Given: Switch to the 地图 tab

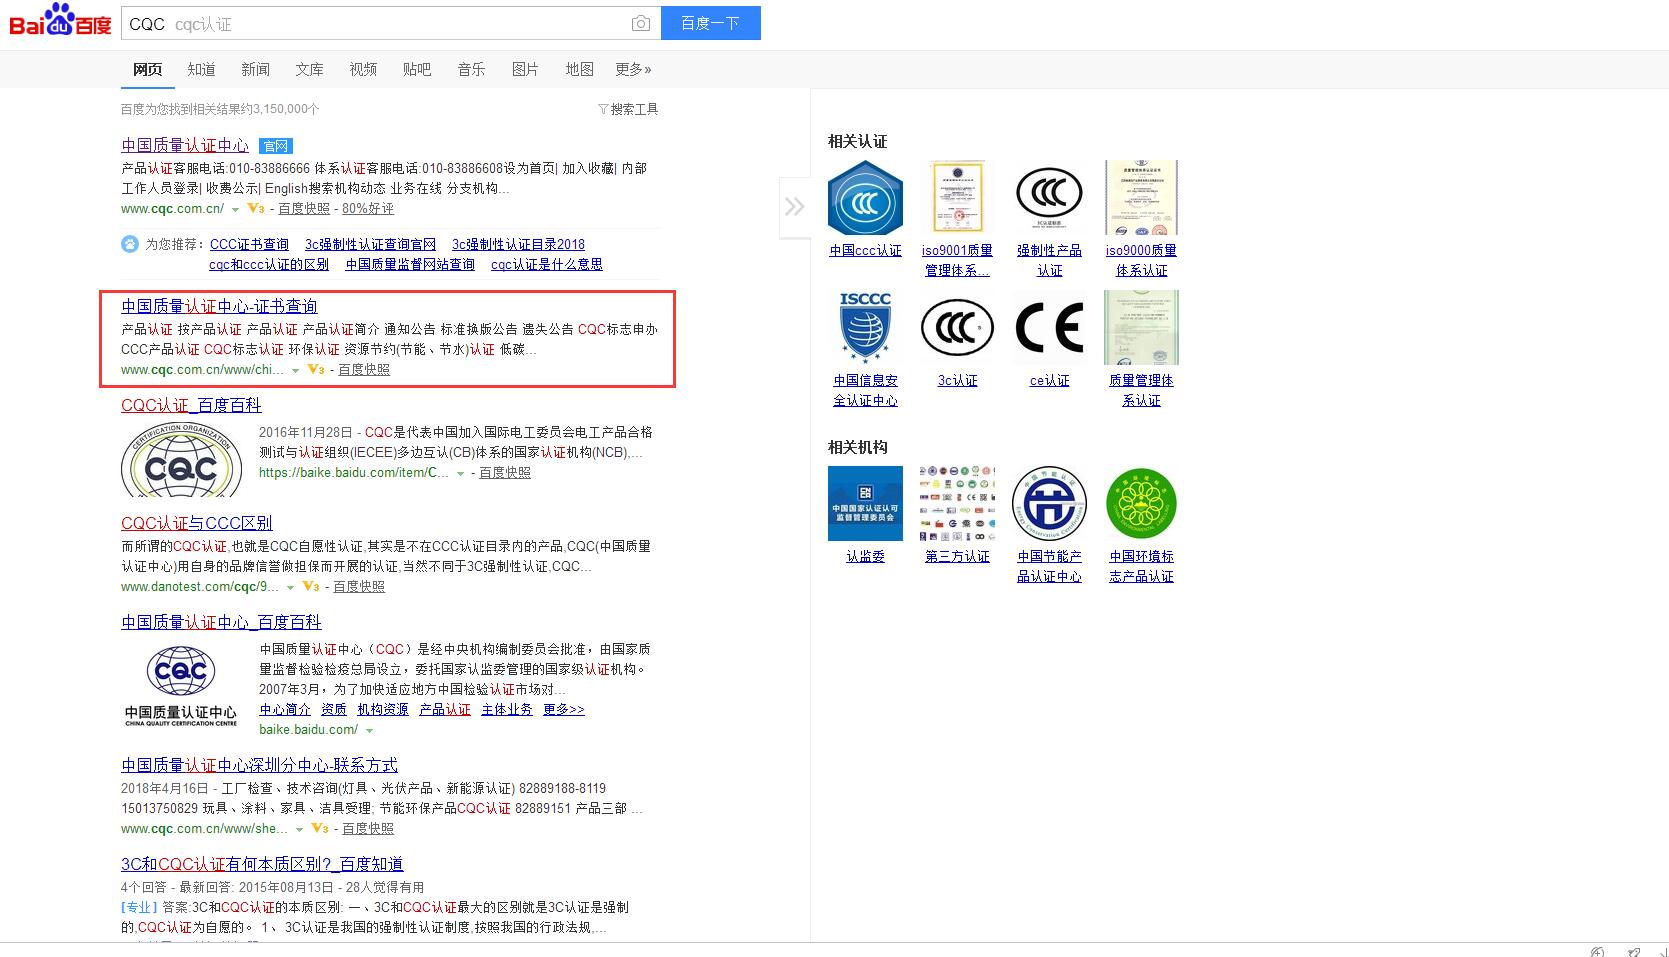Looking at the screenshot, I should pyautogui.click(x=579, y=69).
